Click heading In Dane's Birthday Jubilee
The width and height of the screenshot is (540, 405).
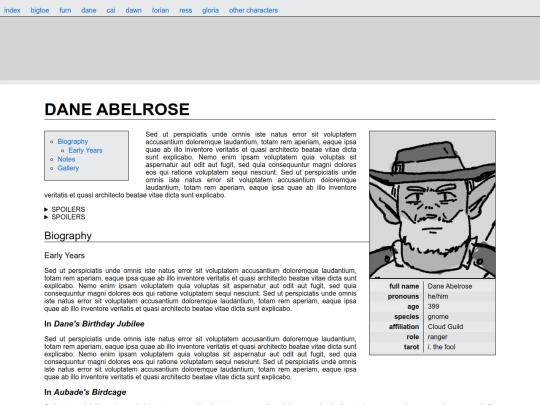click(94, 324)
